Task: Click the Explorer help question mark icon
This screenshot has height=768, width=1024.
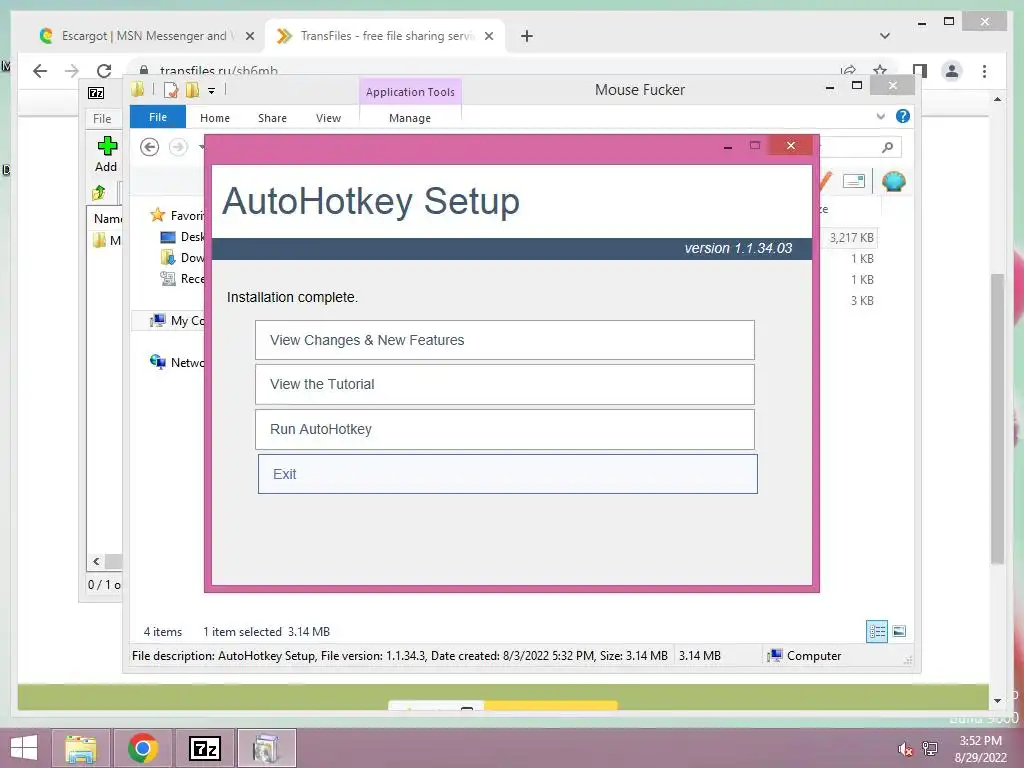Action: (903, 116)
